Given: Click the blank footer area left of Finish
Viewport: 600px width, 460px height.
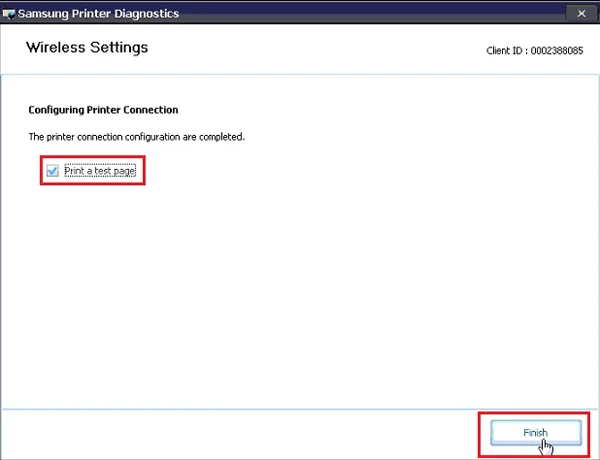Looking at the screenshot, I should pyautogui.click(x=250, y=432).
